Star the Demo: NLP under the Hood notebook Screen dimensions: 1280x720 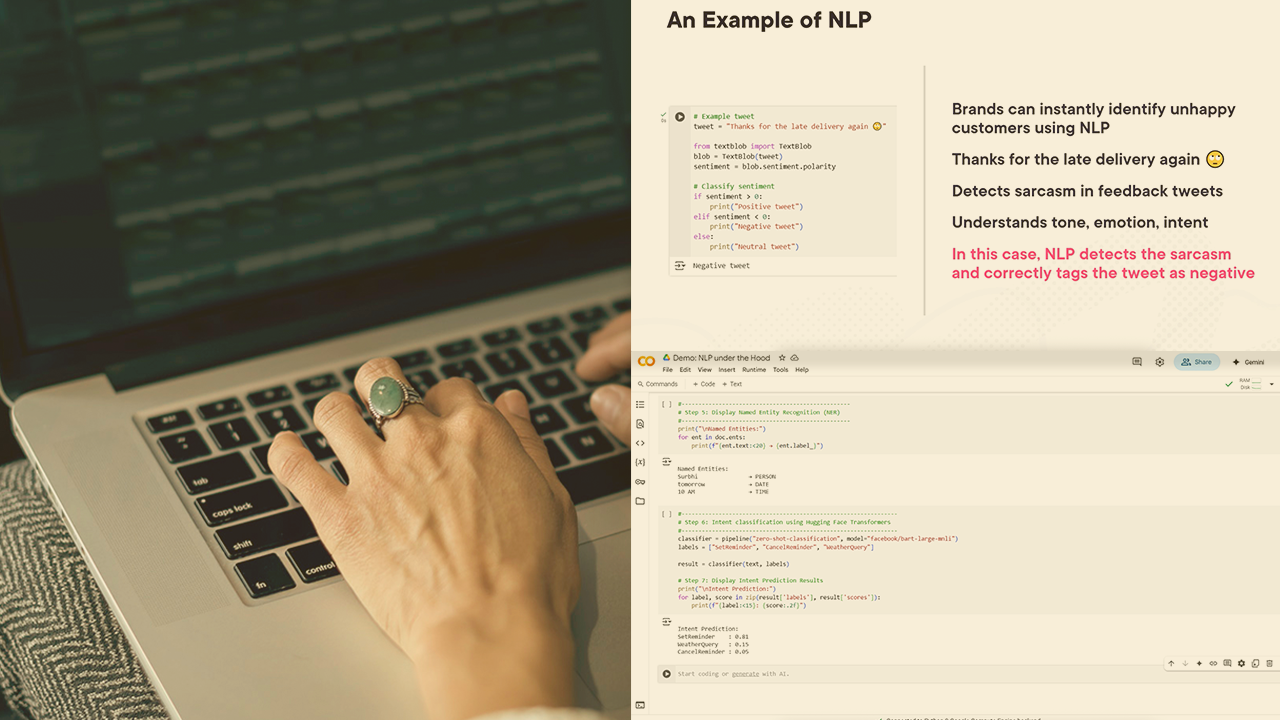coord(782,357)
